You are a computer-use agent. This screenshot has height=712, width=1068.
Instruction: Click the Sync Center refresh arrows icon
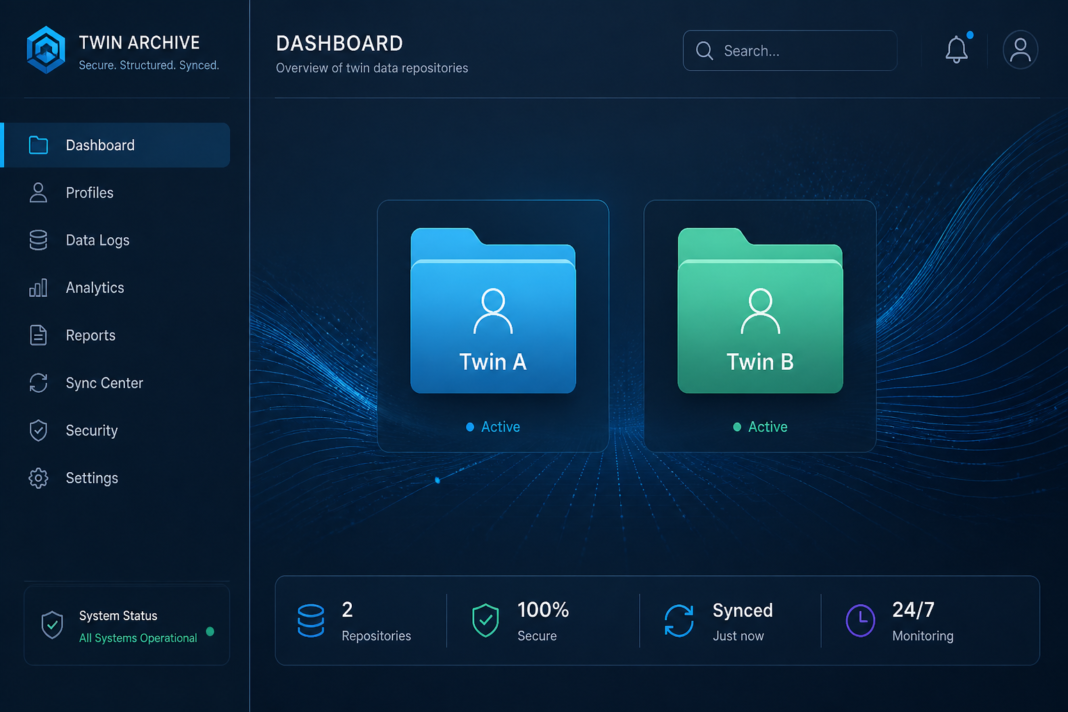tap(38, 383)
